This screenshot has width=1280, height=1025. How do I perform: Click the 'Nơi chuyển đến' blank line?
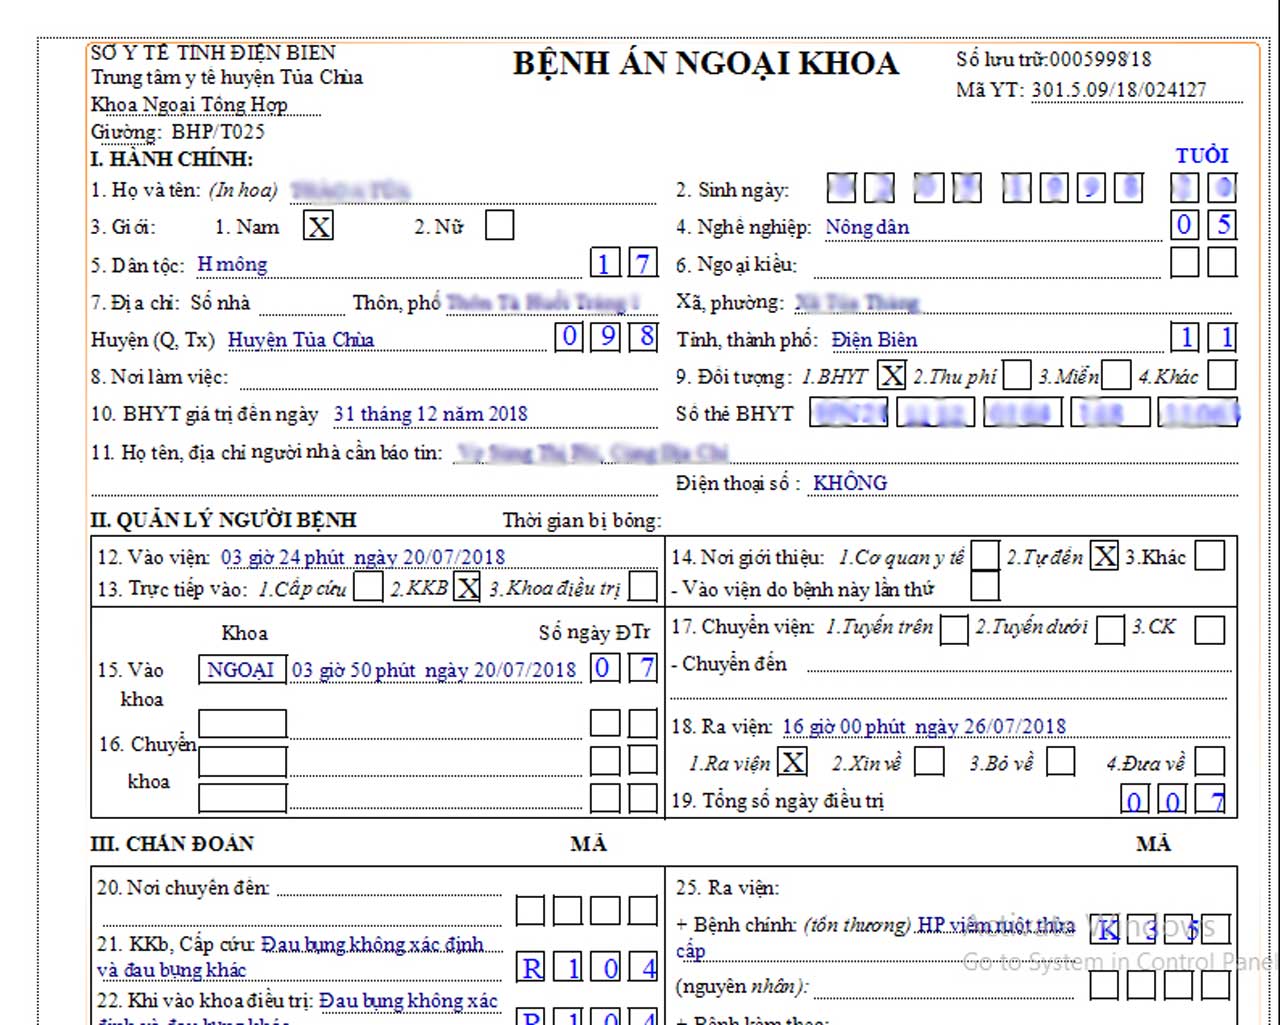click(390, 888)
